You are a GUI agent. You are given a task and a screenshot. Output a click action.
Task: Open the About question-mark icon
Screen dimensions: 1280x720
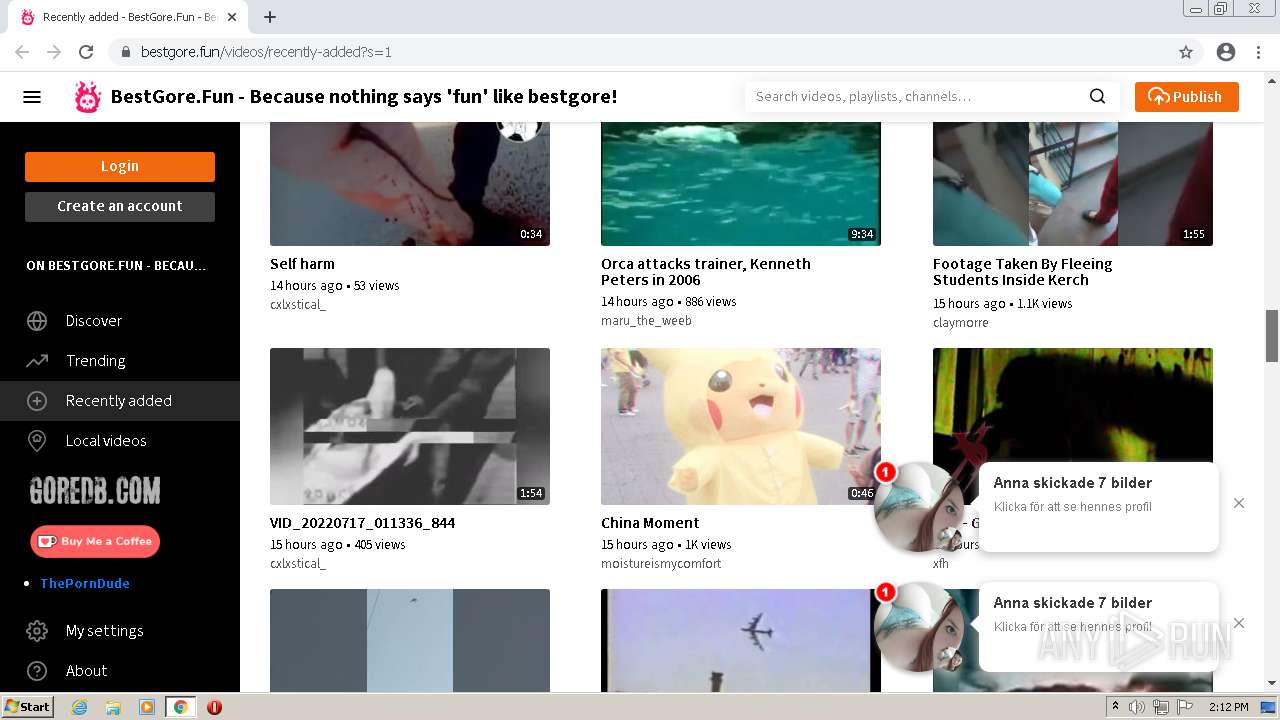click(37, 671)
